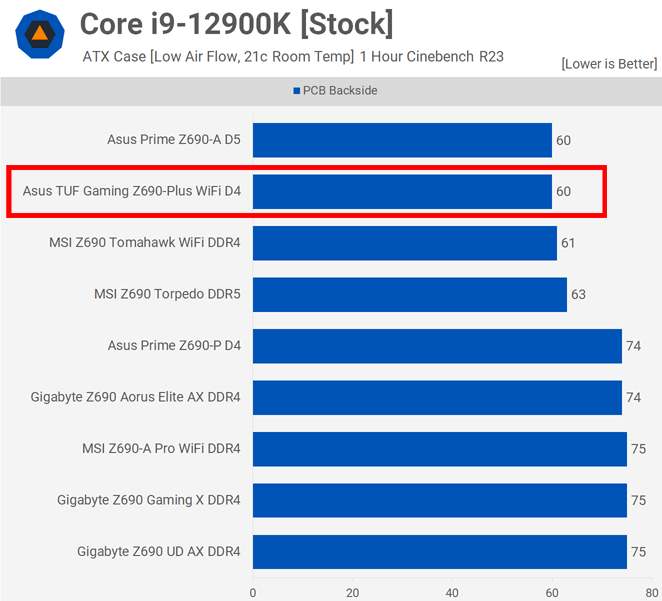Click the Lower is Better note

coord(609,63)
